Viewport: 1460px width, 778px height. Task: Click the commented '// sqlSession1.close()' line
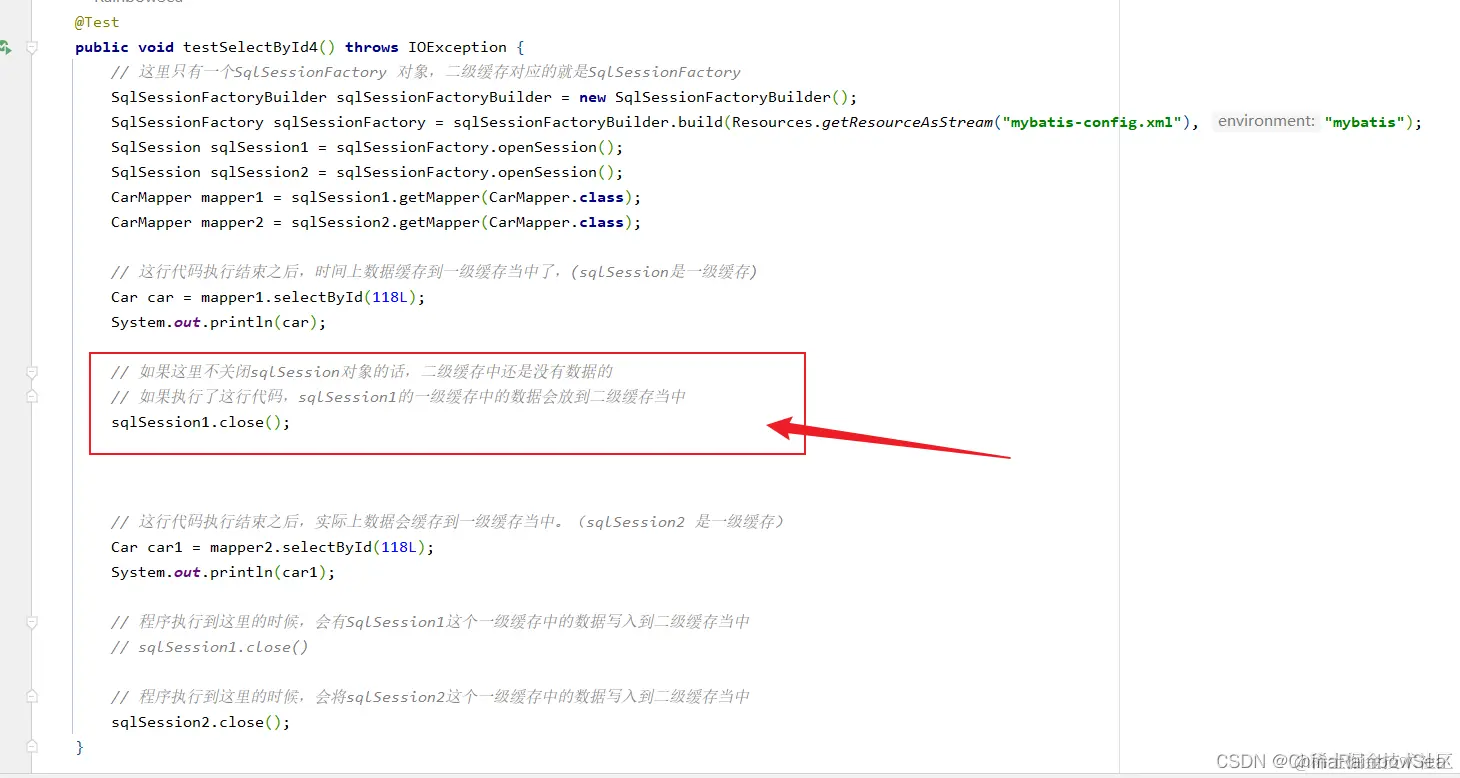click(210, 647)
